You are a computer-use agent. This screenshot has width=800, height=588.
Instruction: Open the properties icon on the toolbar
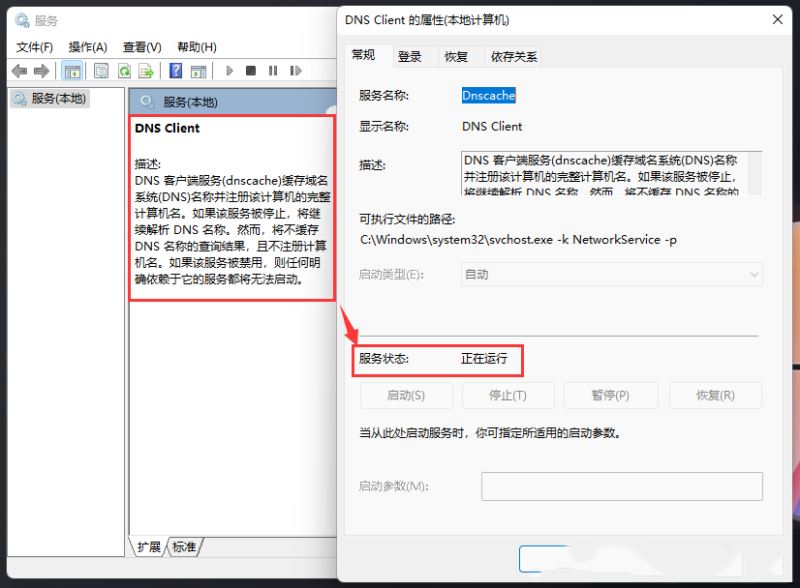click(x=101, y=70)
